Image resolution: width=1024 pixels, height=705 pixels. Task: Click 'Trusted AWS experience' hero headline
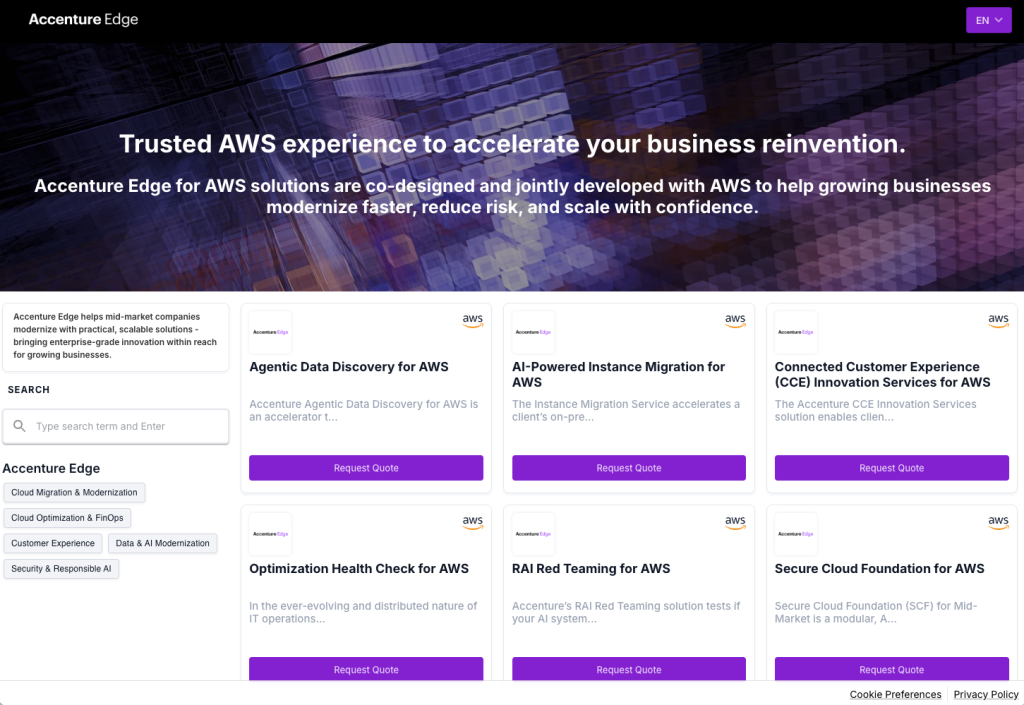point(512,144)
